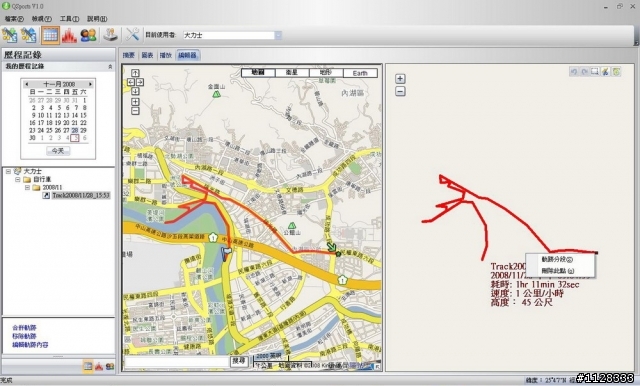
Task: Switch map to Earth view
Action: pos(360,73)
